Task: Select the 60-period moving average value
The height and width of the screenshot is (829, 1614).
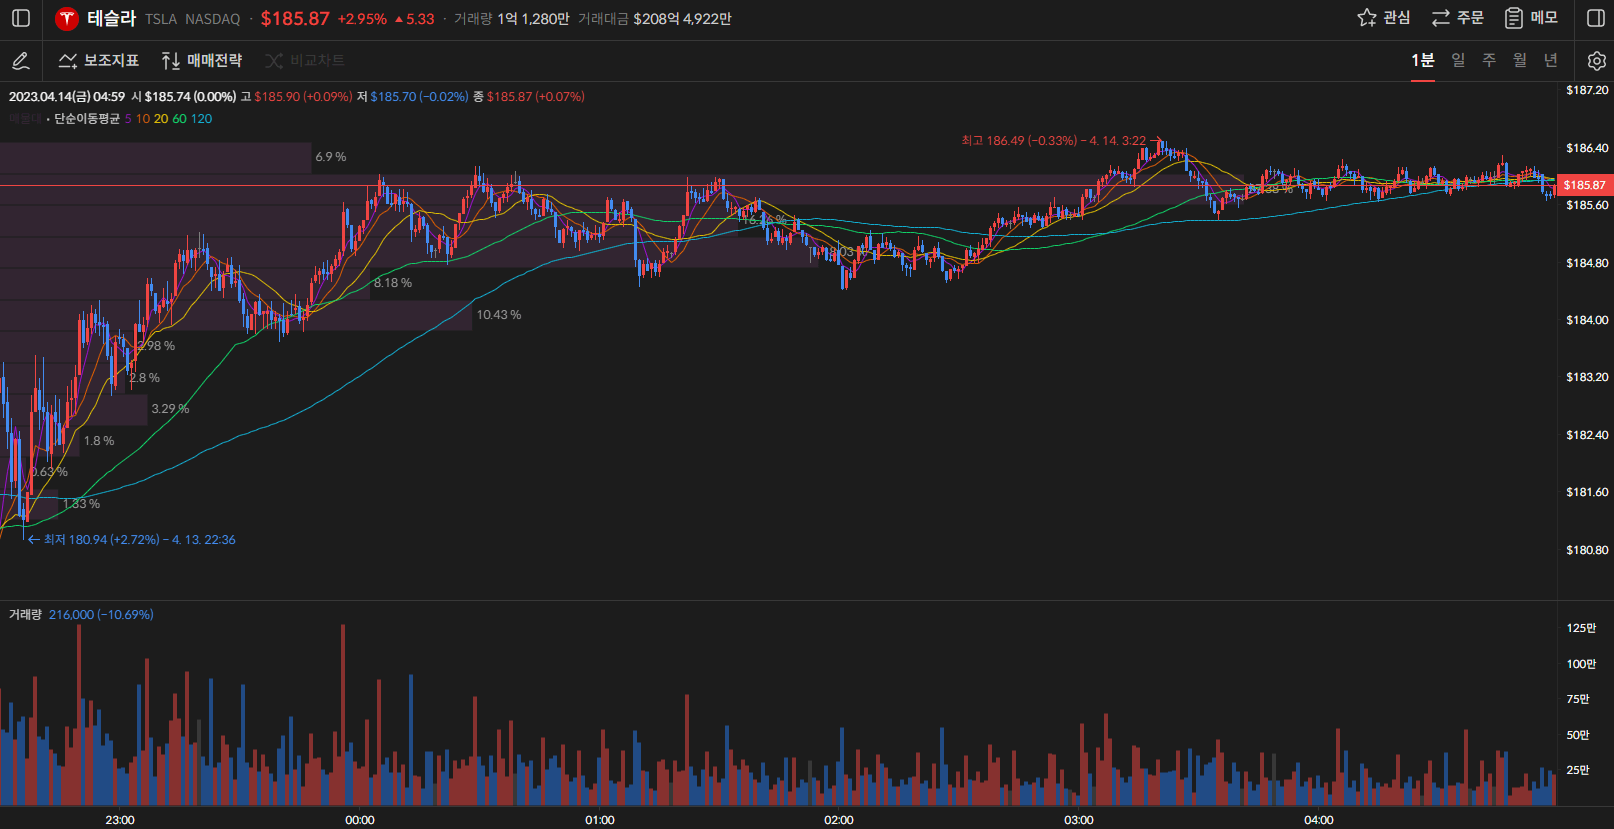Action: tap(179, 119)
